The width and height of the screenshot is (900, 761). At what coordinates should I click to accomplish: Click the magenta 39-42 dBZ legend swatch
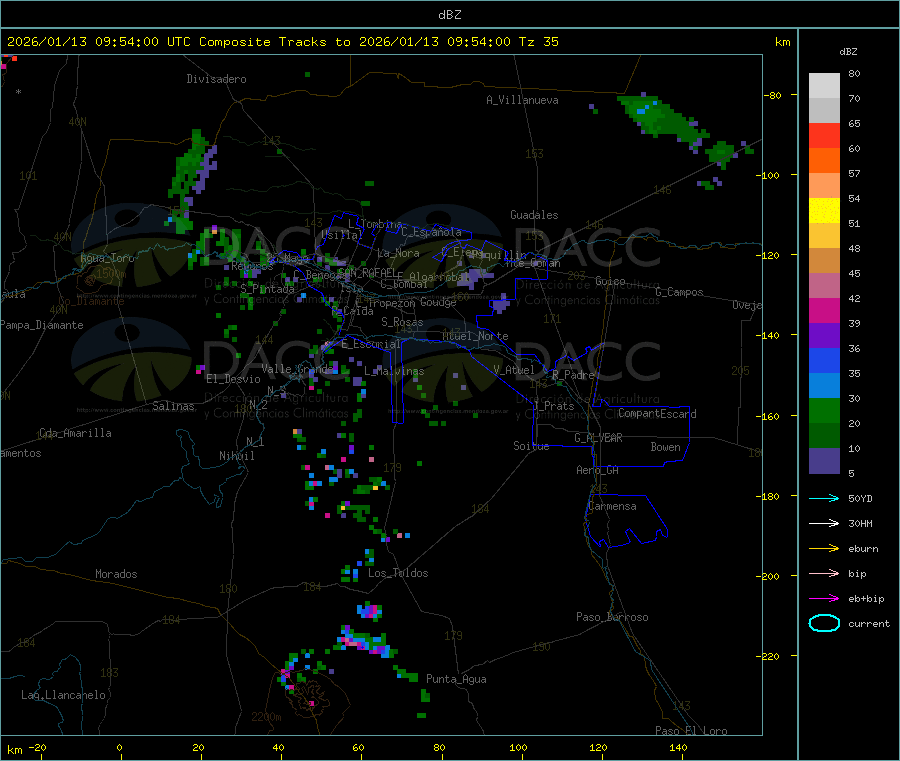[x=824, y=310]
